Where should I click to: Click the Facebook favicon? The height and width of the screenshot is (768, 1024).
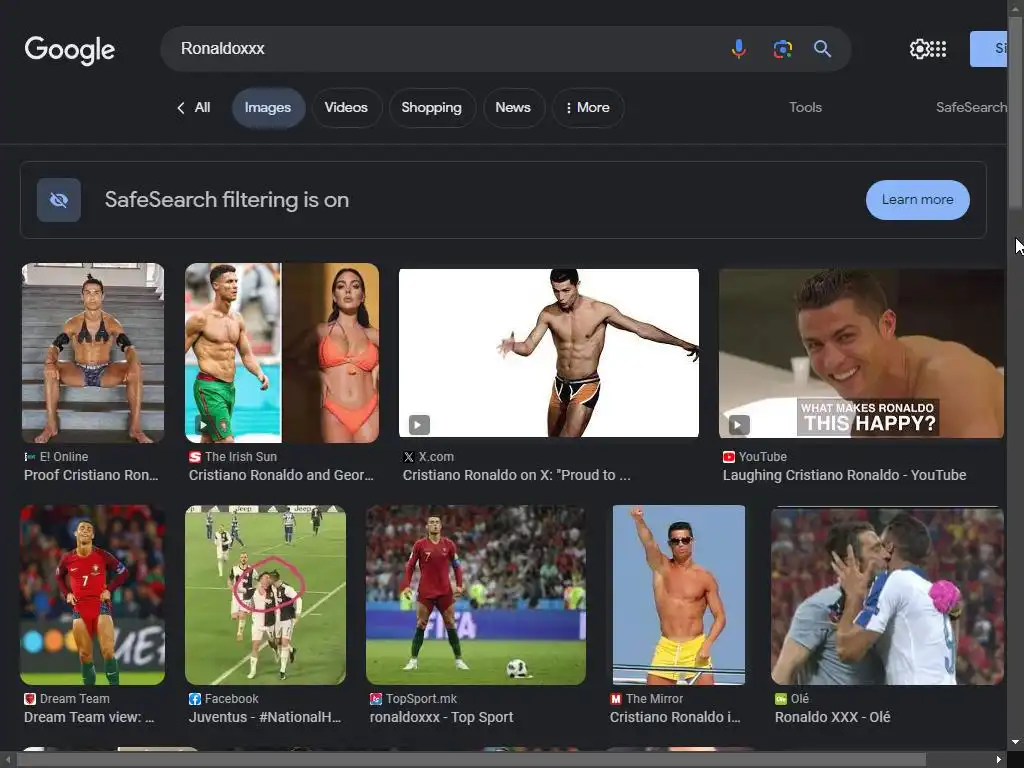point(195,699)
